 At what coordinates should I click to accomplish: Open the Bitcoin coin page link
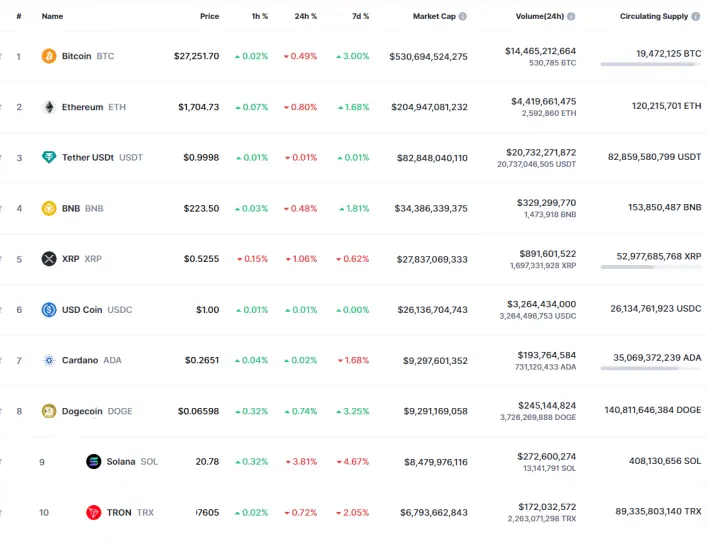(88, 56)
